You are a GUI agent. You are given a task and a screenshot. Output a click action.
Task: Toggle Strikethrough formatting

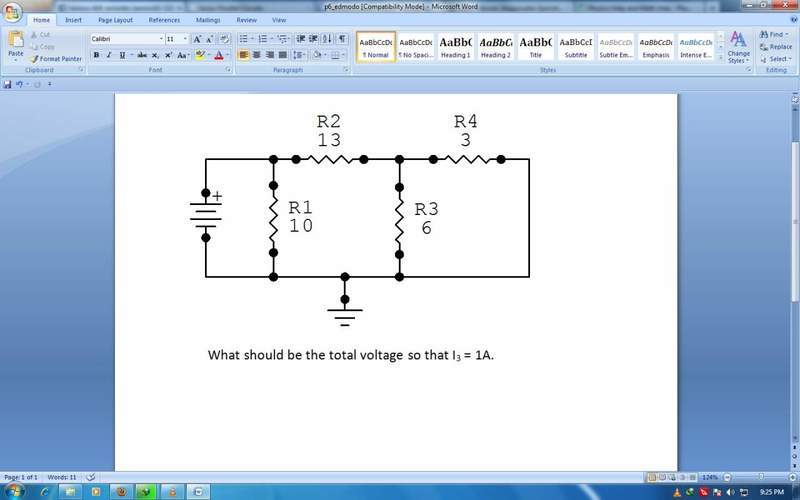pos(142,55)
